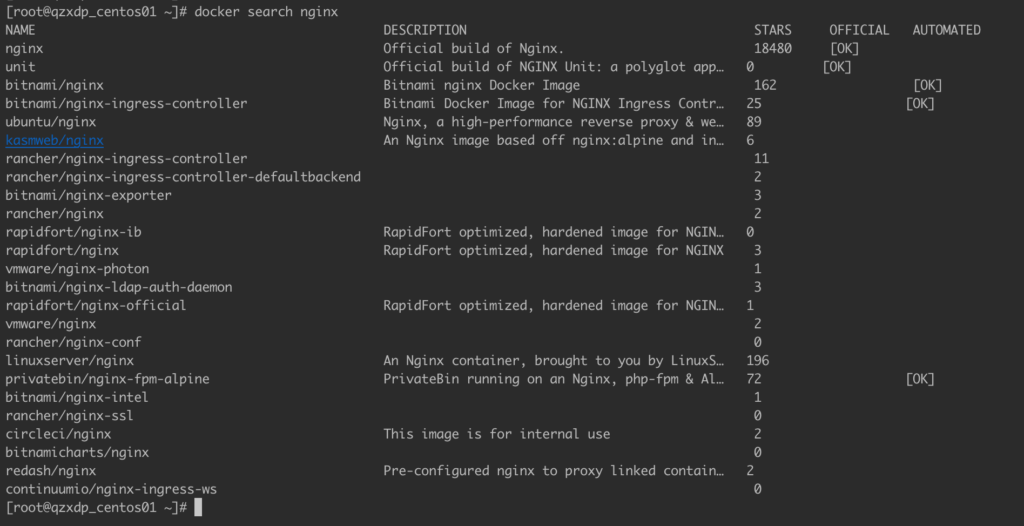1024x526 pixels.
Task: Click the NAME column header
Action: 20,30
